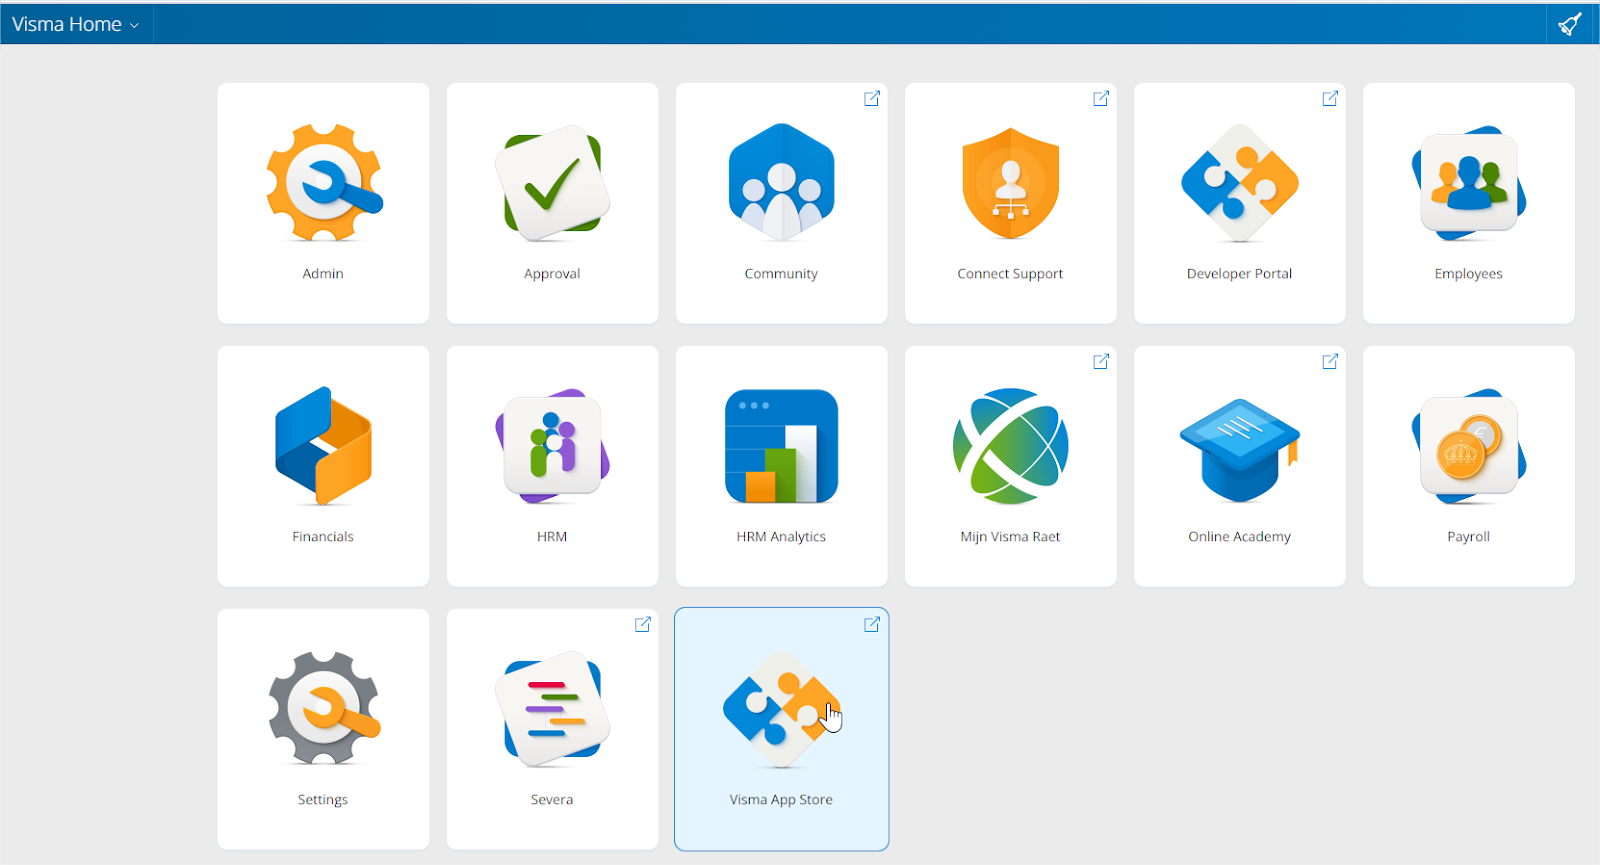
Task: Open the HRM app icon
Action: pos(552,446)
